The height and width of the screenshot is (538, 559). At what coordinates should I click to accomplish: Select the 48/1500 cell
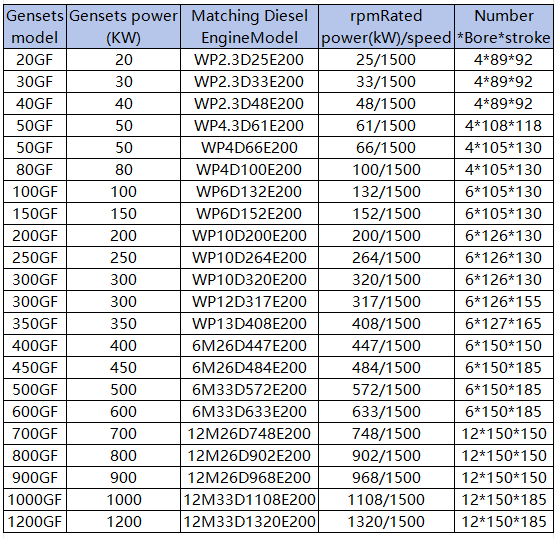(386, 104)
